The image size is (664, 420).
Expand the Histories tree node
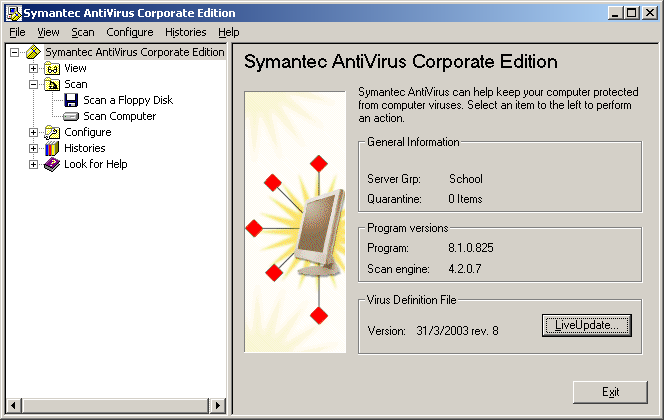[x=33, y=149]
